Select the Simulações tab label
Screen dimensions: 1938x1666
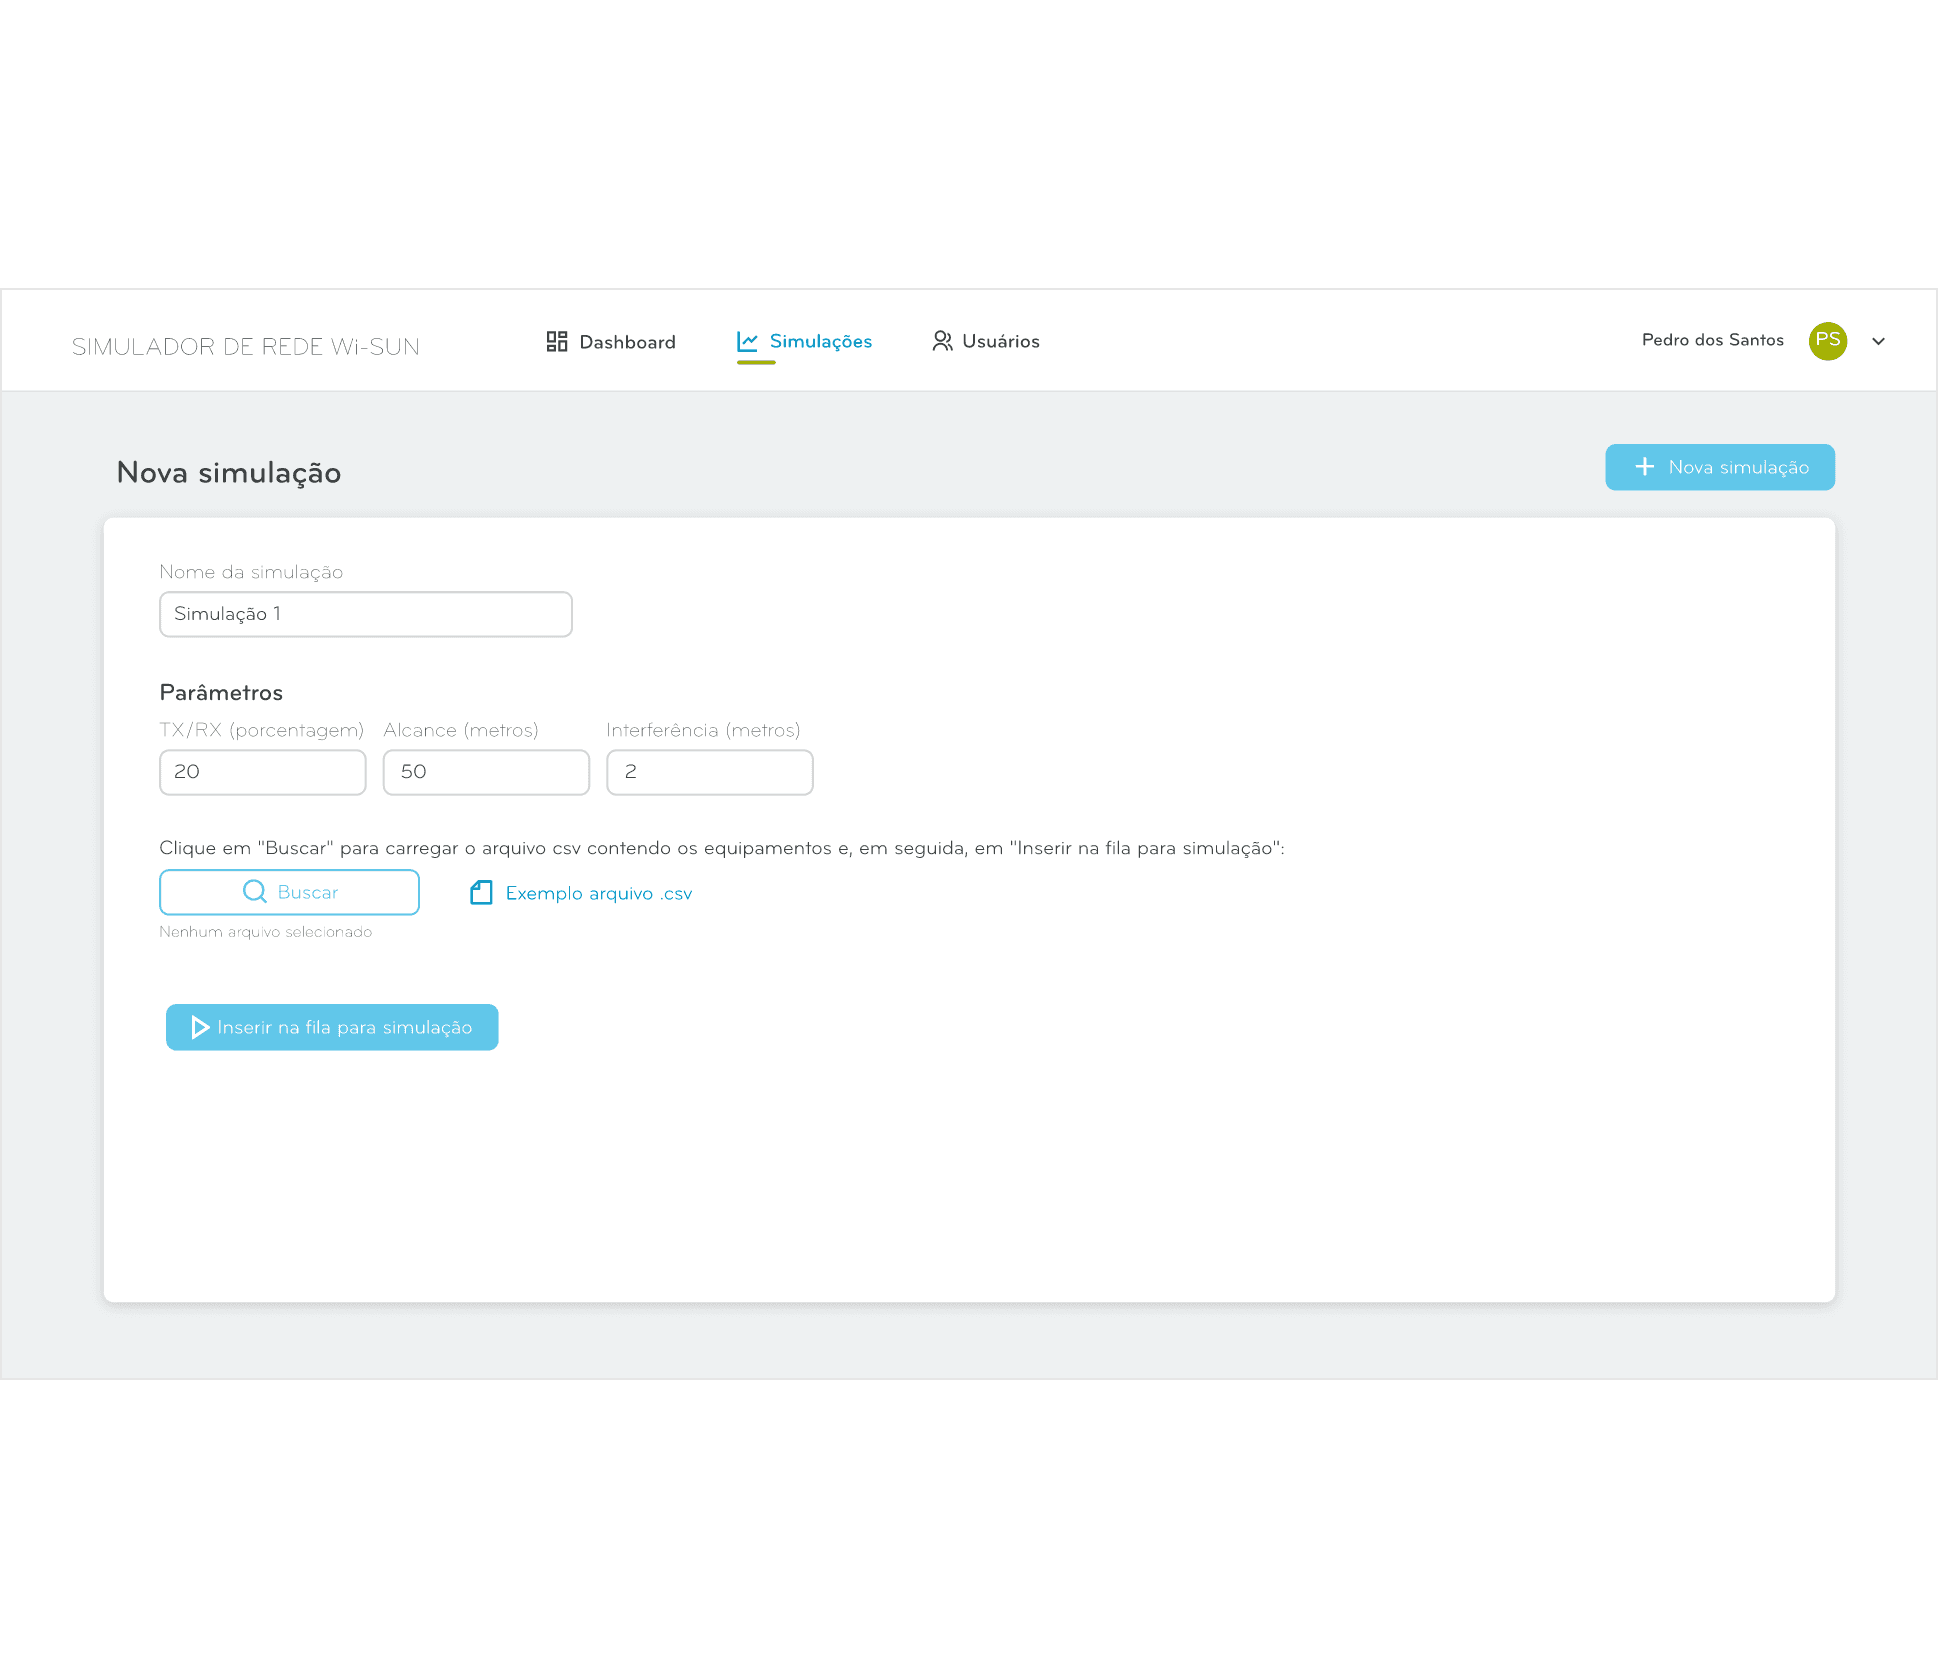click(x=820, y=342)
